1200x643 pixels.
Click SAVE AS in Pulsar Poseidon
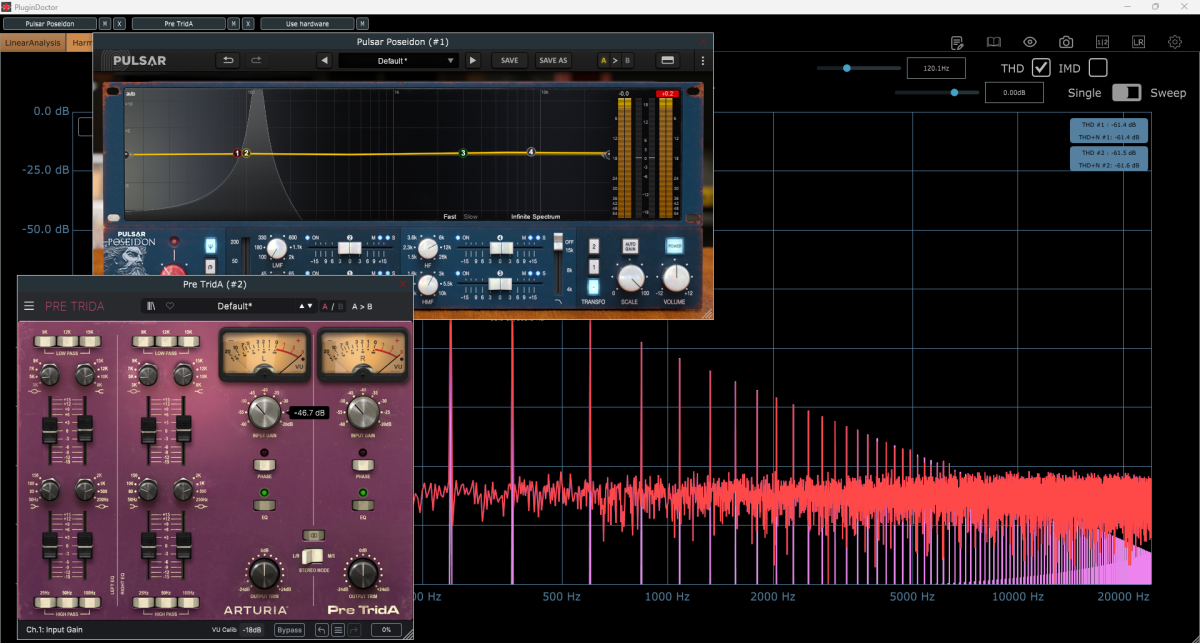tap(553, 60)
